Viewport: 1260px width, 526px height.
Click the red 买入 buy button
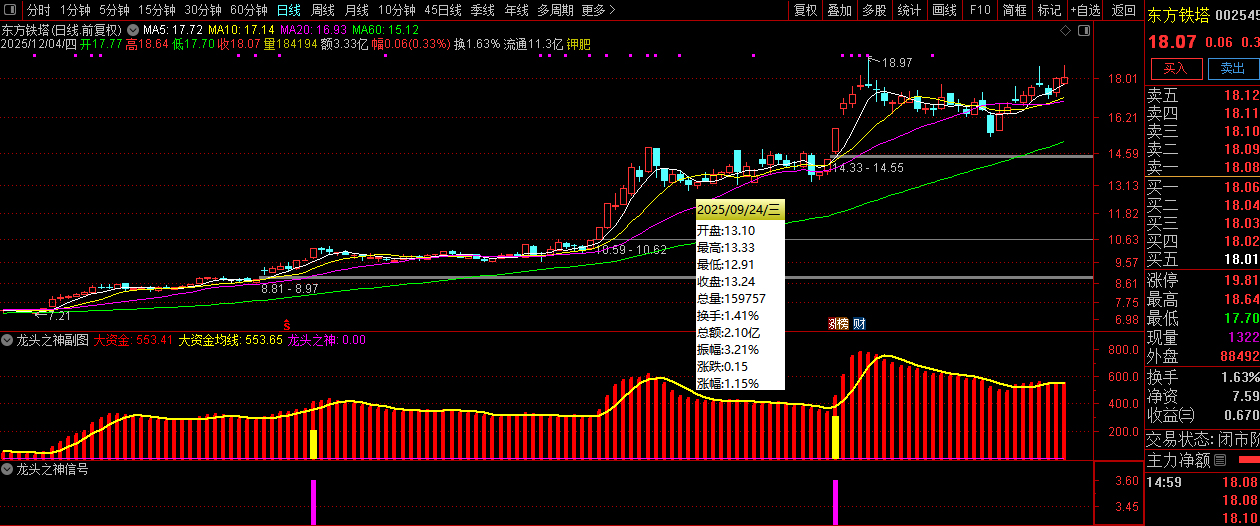tap(1176, 68)
